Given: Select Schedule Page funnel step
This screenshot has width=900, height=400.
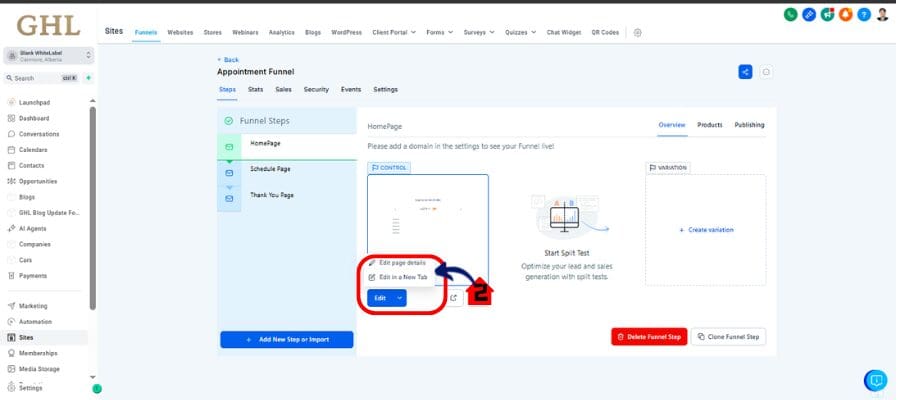Looking at the screenshot, I should 270,169.
